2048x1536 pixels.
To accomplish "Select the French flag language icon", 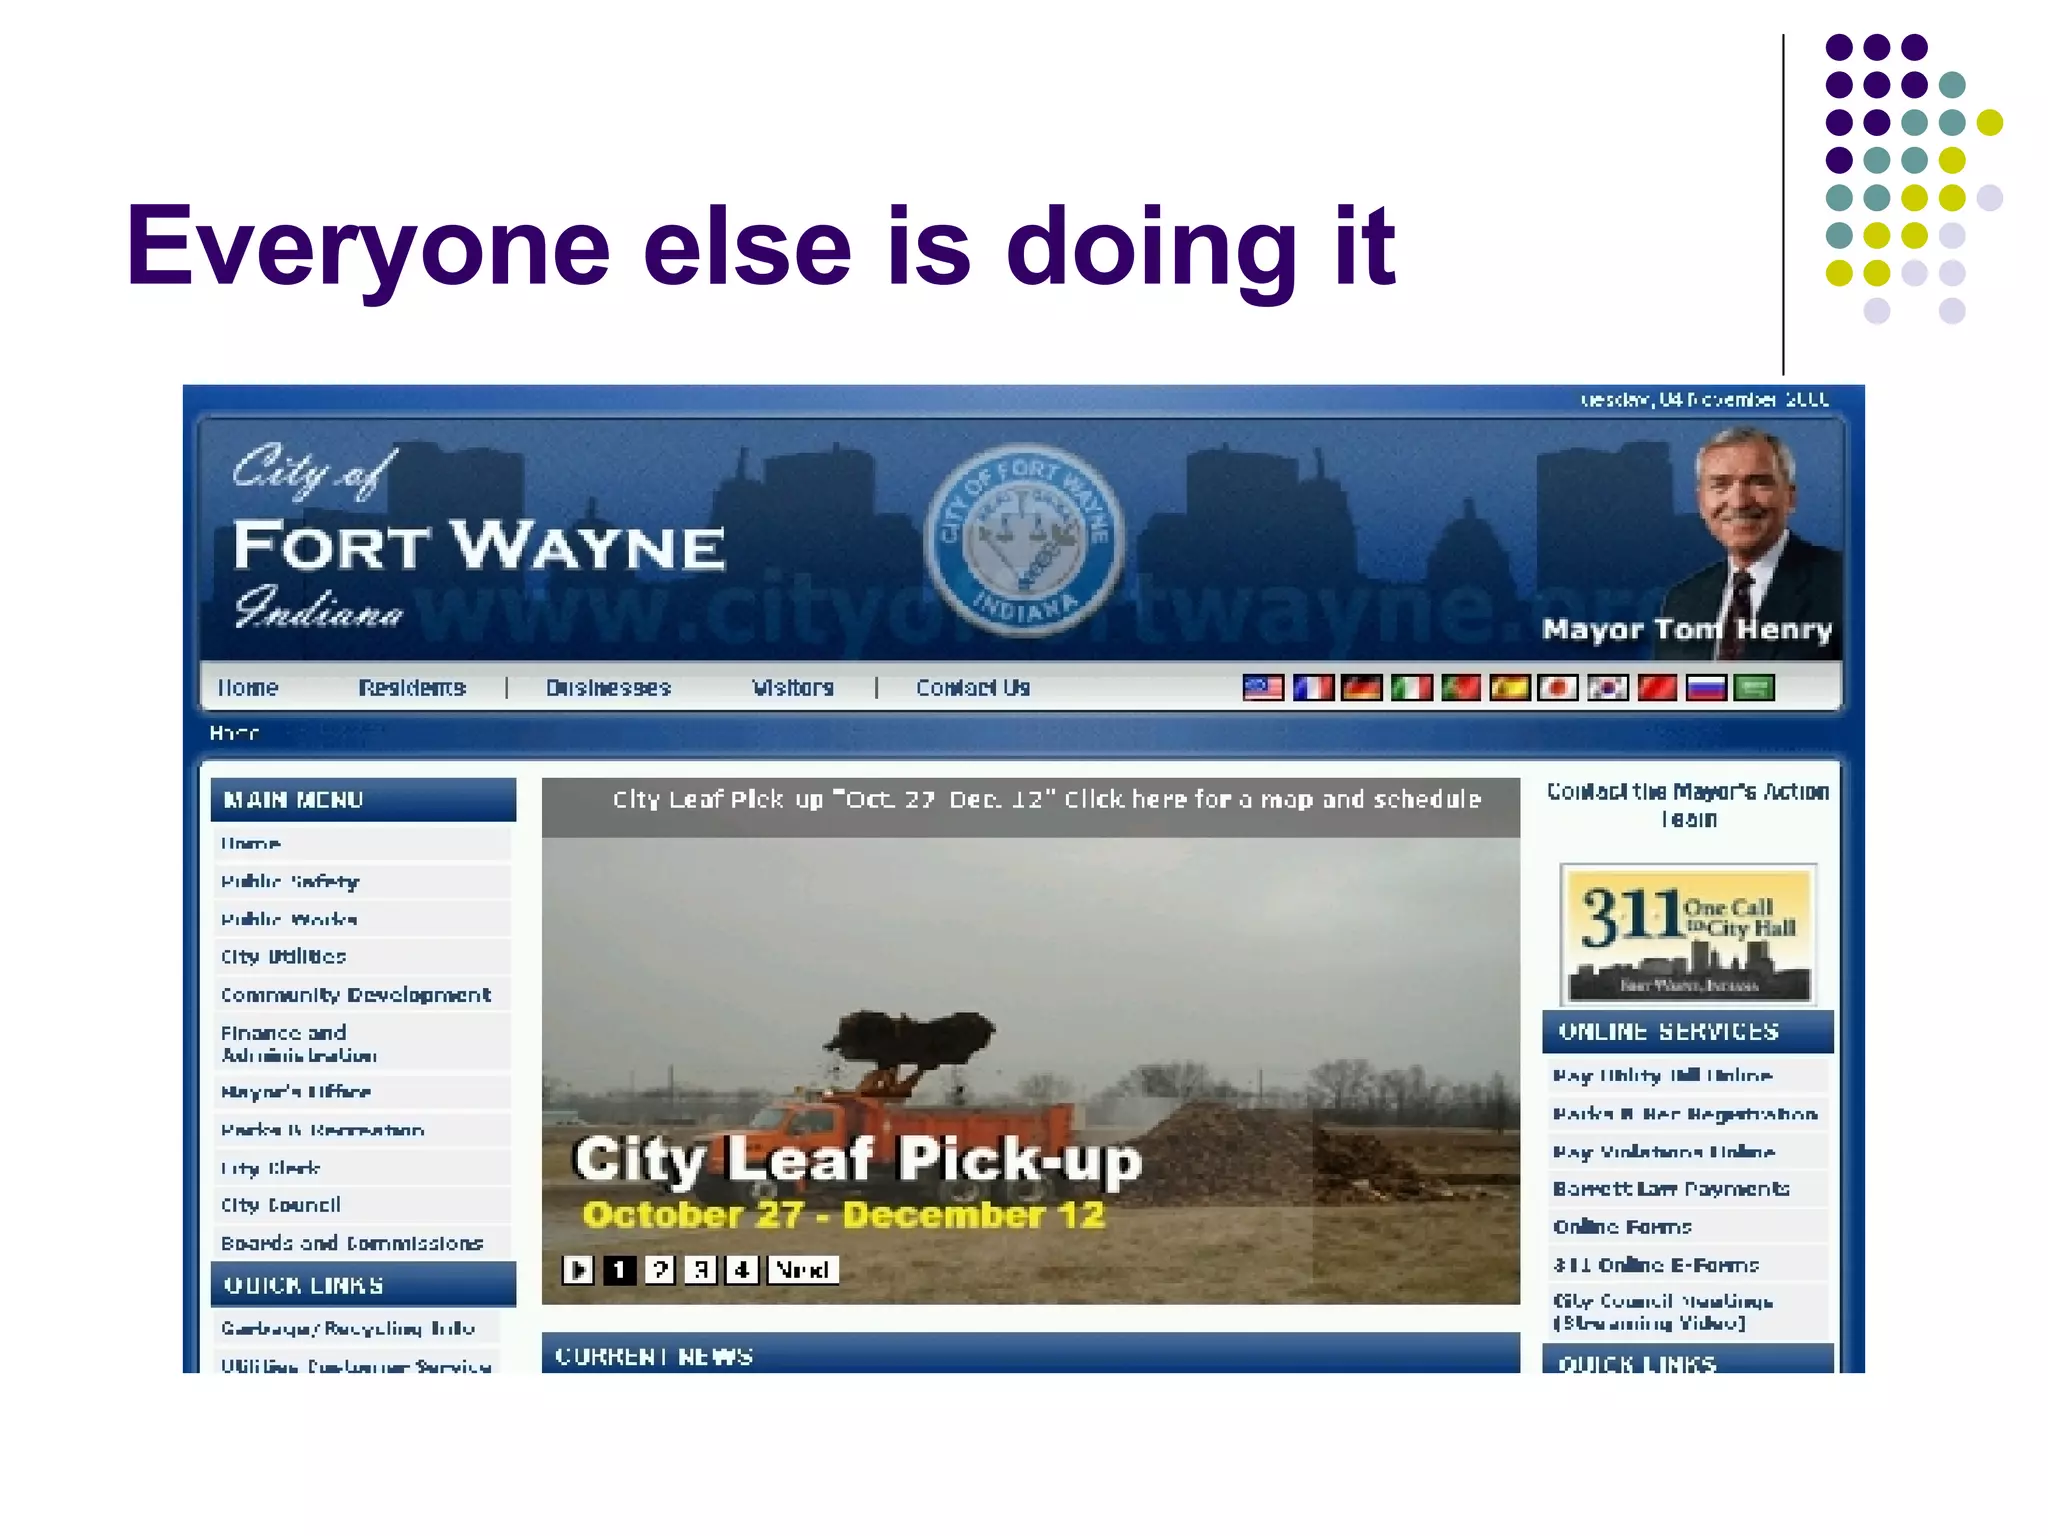I will [x=1313, y=688].
